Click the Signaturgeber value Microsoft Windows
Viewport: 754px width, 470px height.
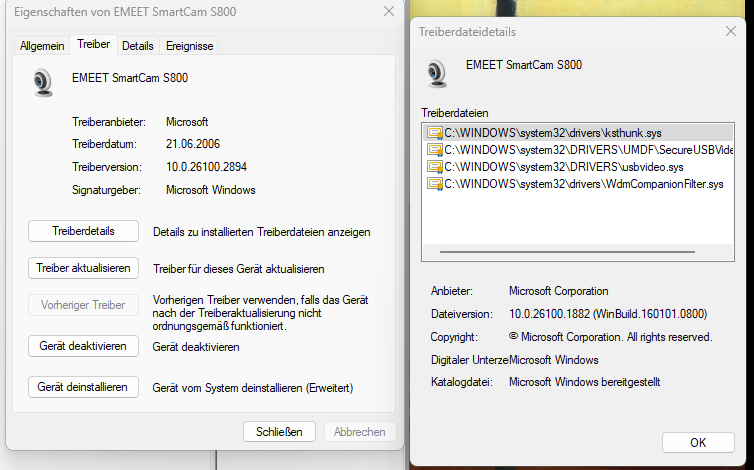pyautogui.click(x=211, y=190)
